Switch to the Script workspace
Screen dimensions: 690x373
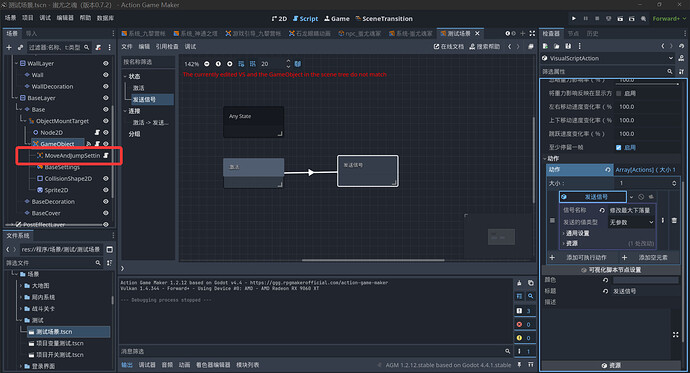[305, 18]
